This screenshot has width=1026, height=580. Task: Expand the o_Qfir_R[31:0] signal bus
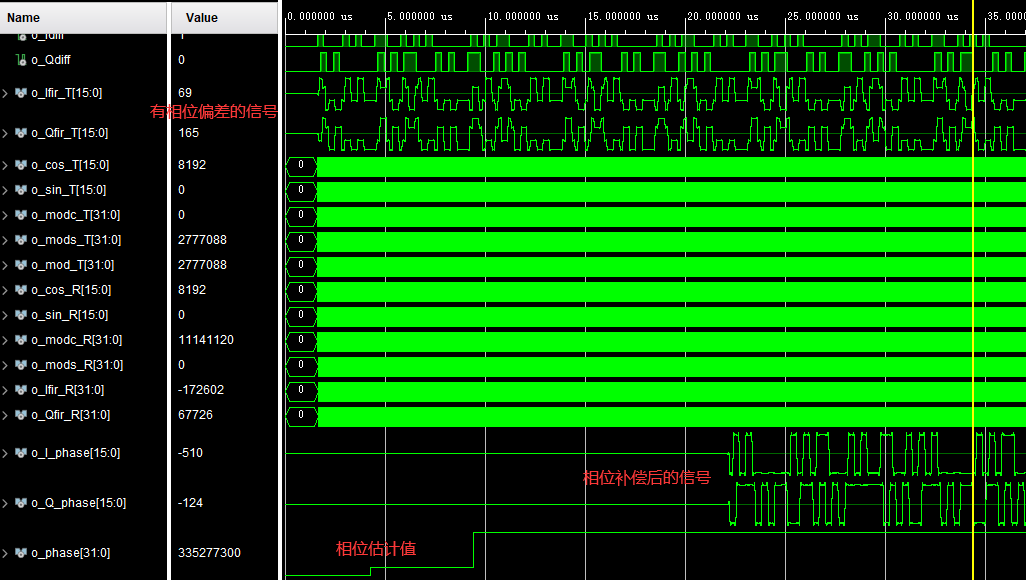[x=5, y=415]
